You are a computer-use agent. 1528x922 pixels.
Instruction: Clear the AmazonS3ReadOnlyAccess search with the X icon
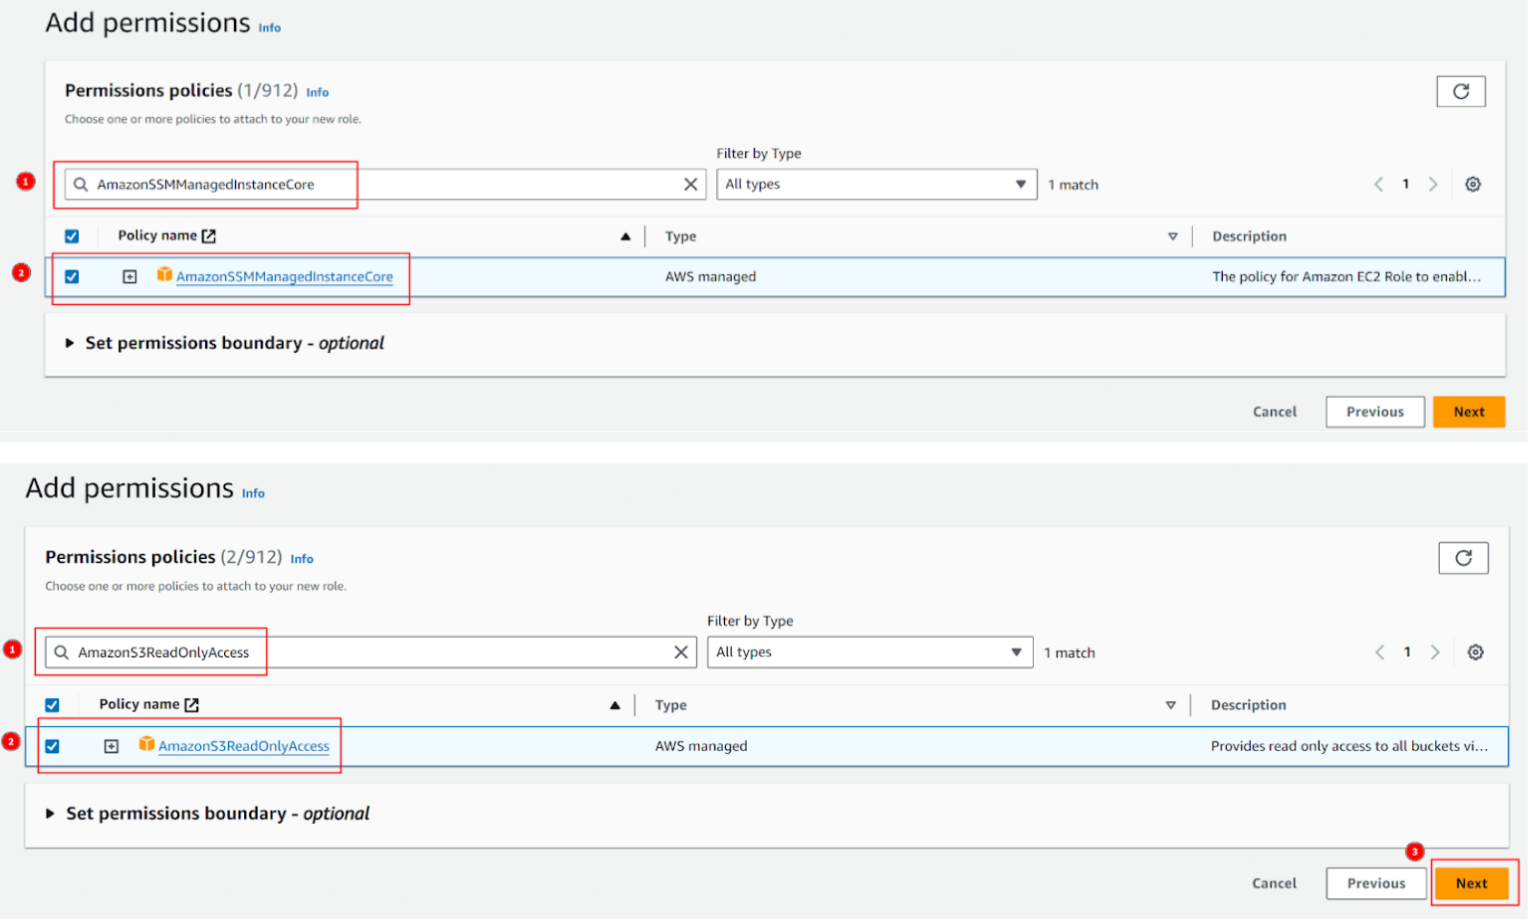681,652
